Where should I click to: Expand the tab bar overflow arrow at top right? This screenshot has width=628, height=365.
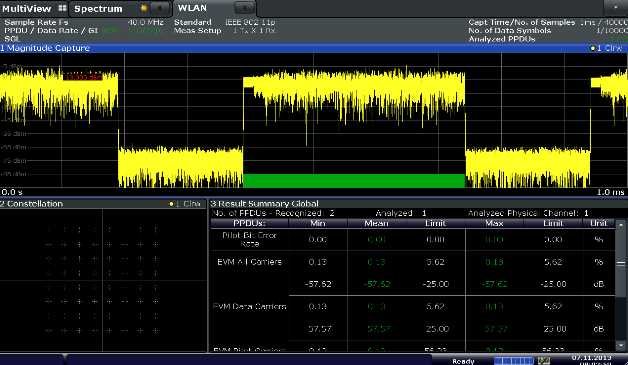click(616, 8)
